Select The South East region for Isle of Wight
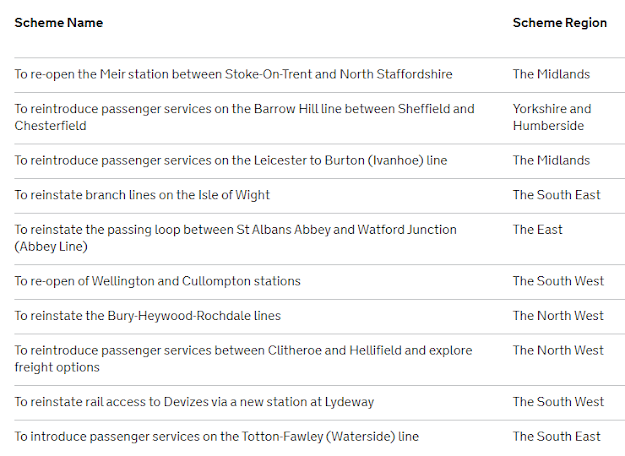The width and height of the screenshot is (625, 456). pyautogui.click(x=556, y=195)
